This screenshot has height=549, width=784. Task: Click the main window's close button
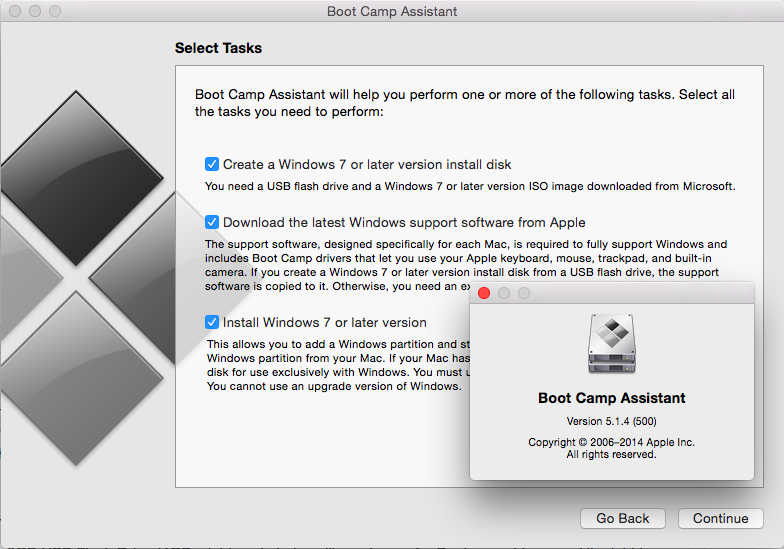[15, 10]
